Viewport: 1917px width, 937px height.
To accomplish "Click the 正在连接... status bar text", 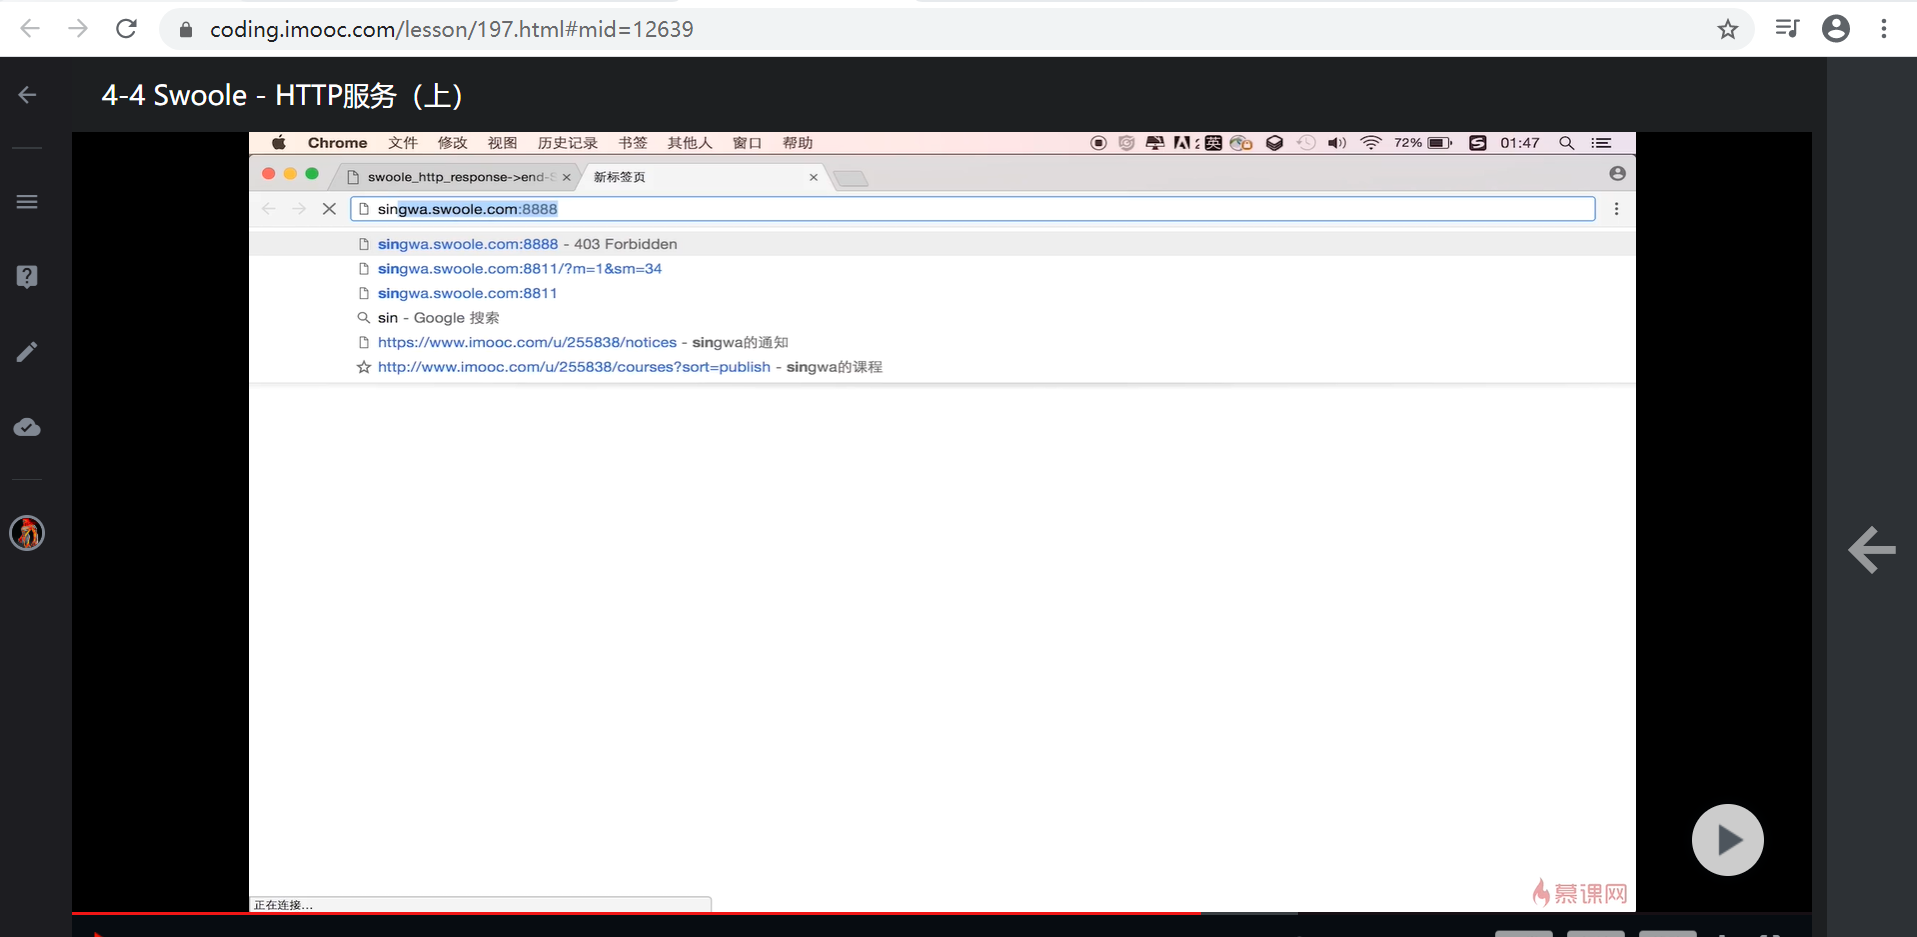I will pyautogui.click(x=283, y=905).
